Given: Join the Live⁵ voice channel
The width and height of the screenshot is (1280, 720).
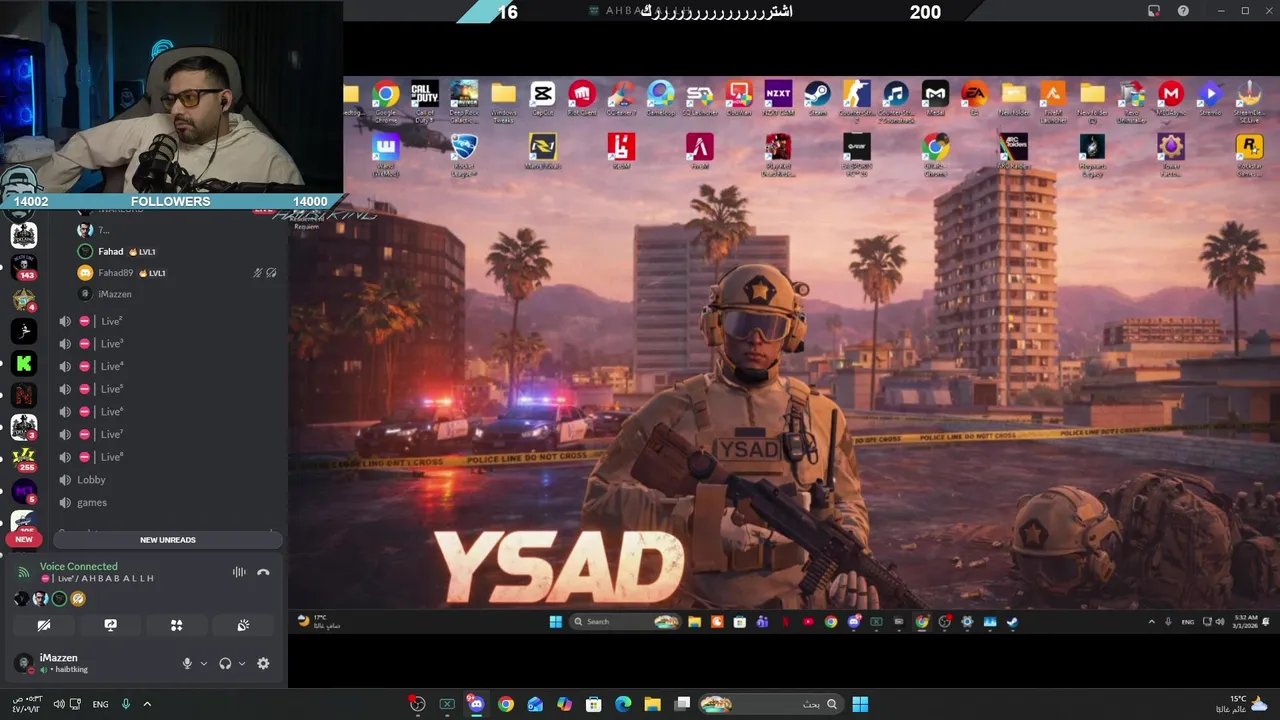Looking at the screenshot, I should (168, 389).
